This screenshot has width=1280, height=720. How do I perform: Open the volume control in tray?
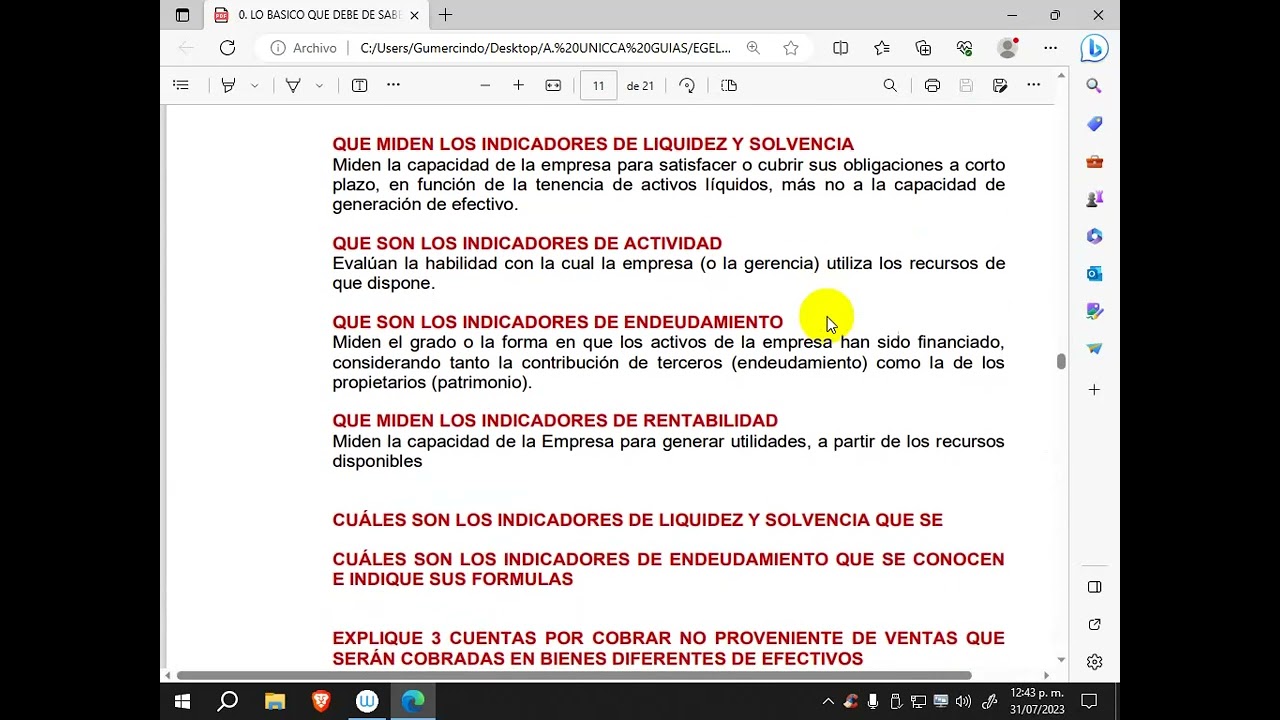(963, 702)
